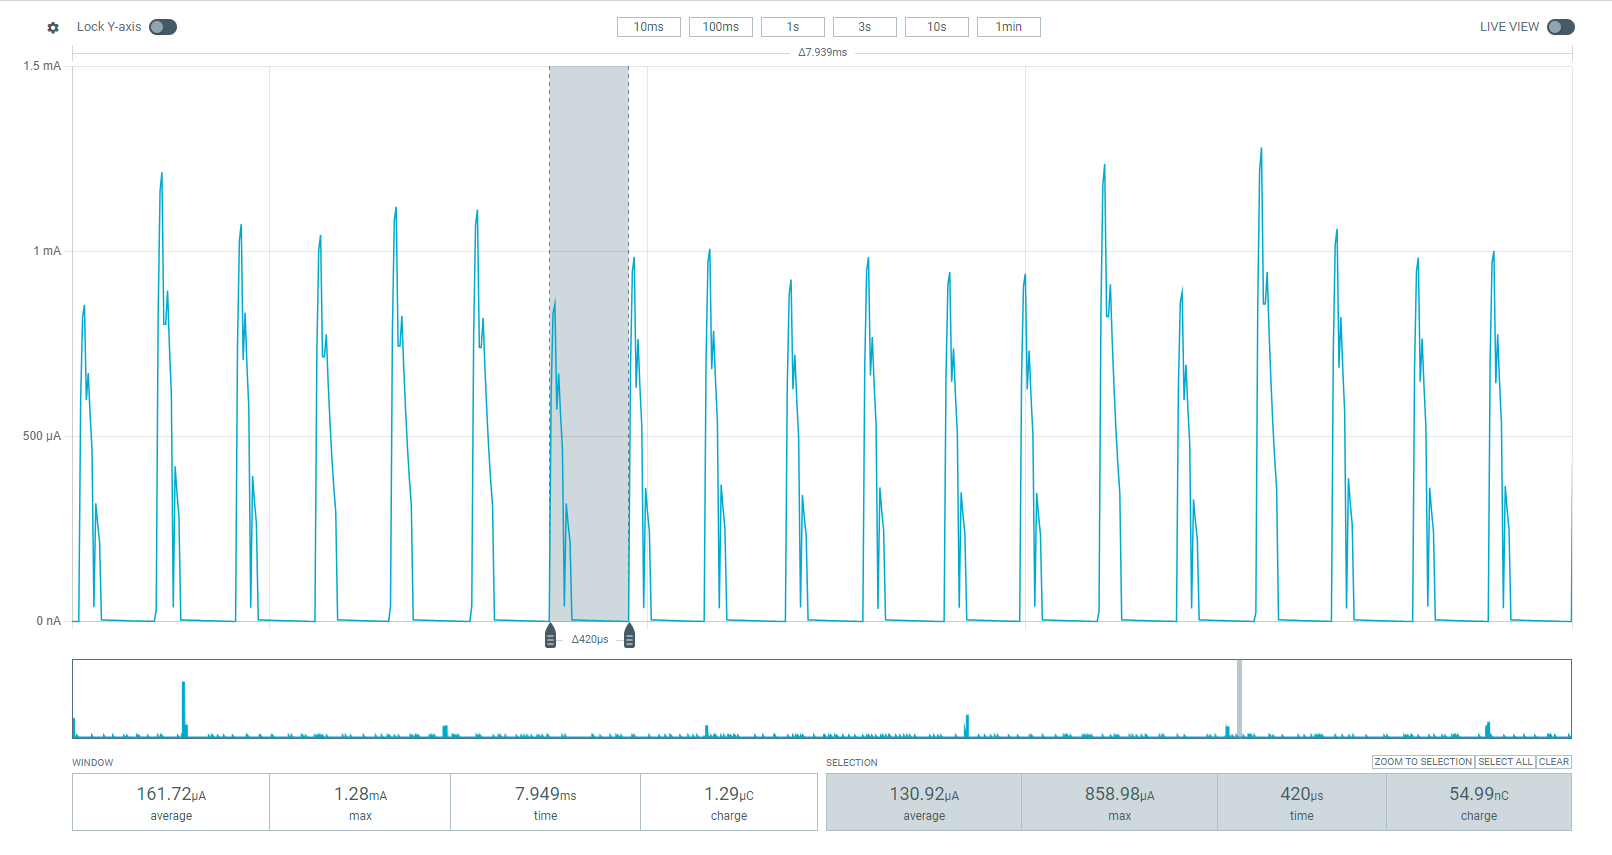Open chart settings via gear icon
This screenshot has height=855, width=1612.
click(x=53, y=28)
